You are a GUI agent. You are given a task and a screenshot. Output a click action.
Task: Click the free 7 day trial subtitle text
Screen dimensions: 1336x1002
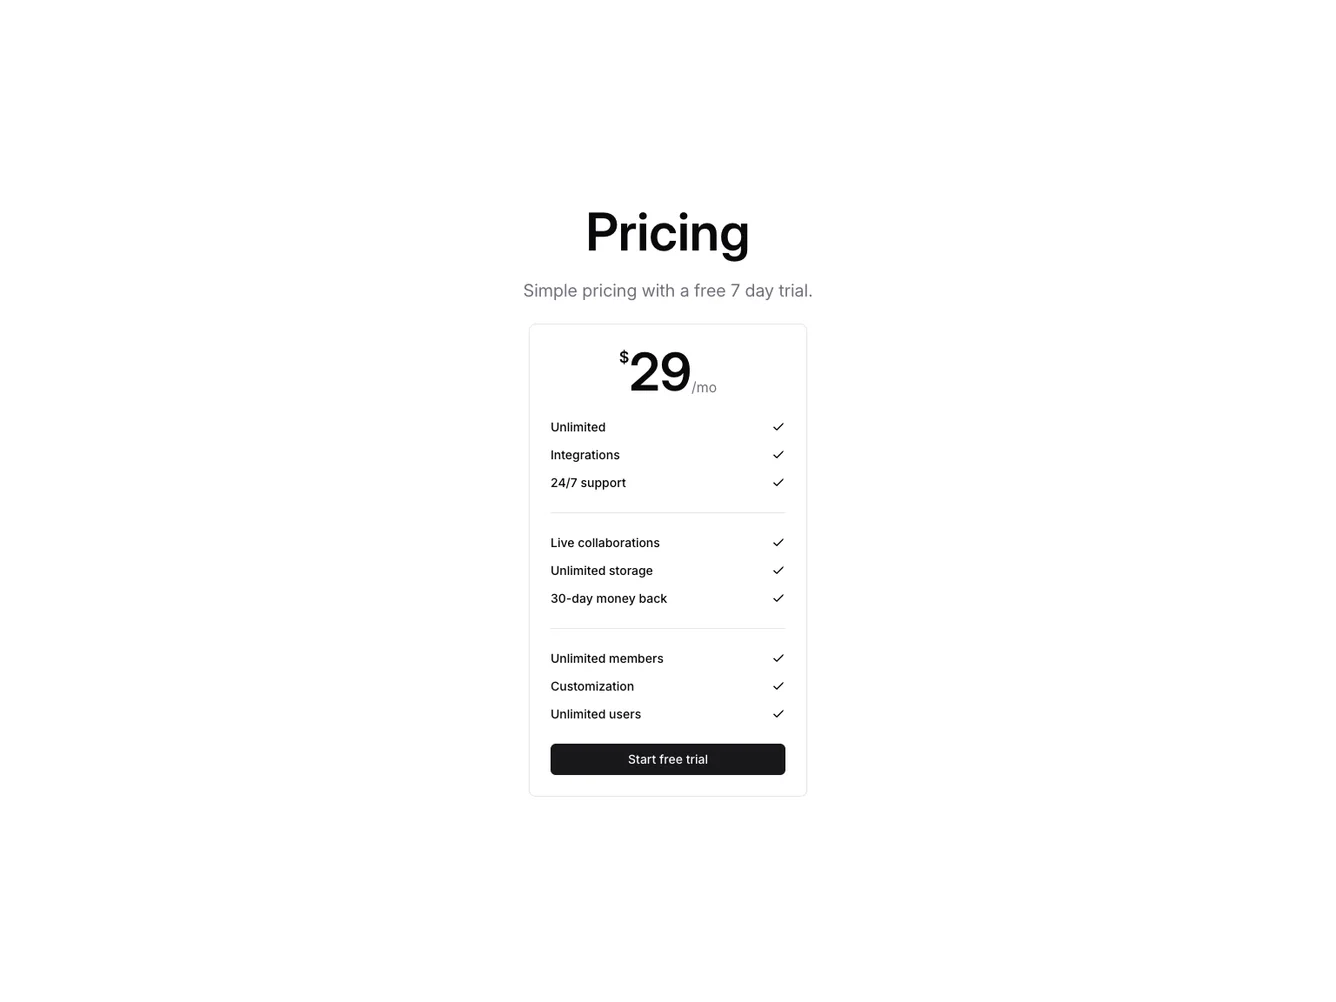click(667, 290)
